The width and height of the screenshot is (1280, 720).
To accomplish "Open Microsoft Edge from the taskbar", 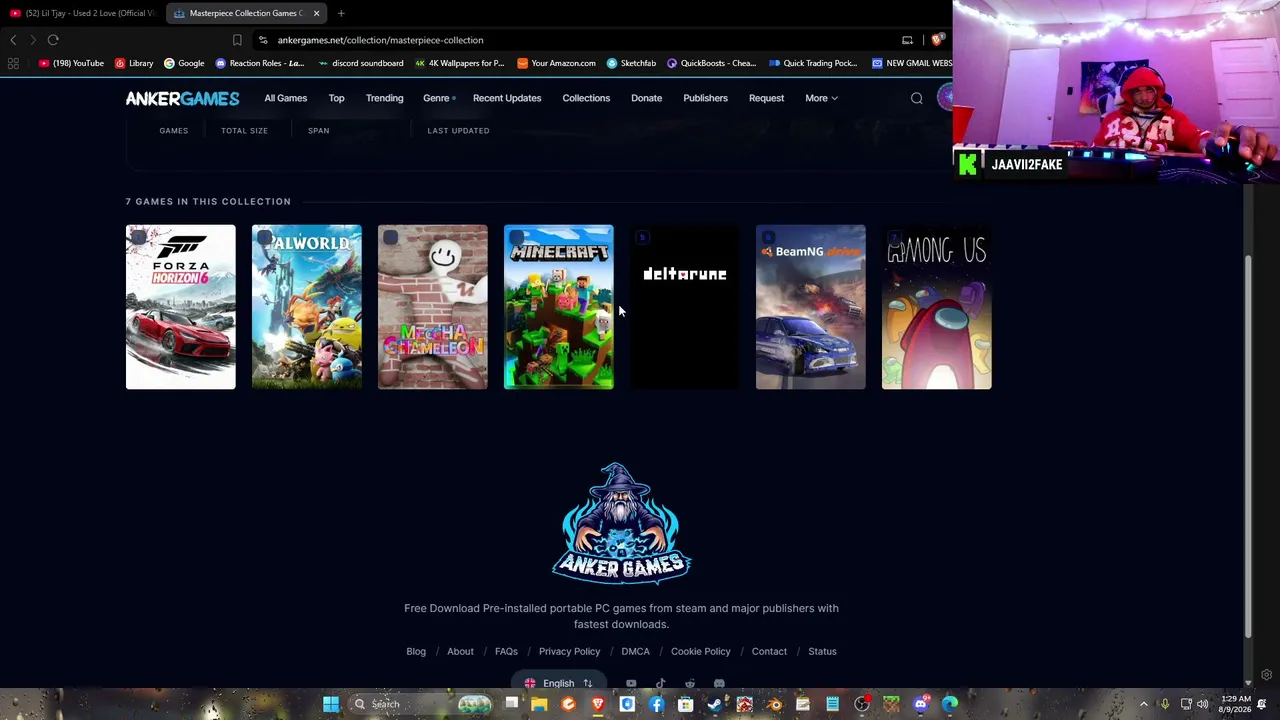I will click(x=950, y=704).
